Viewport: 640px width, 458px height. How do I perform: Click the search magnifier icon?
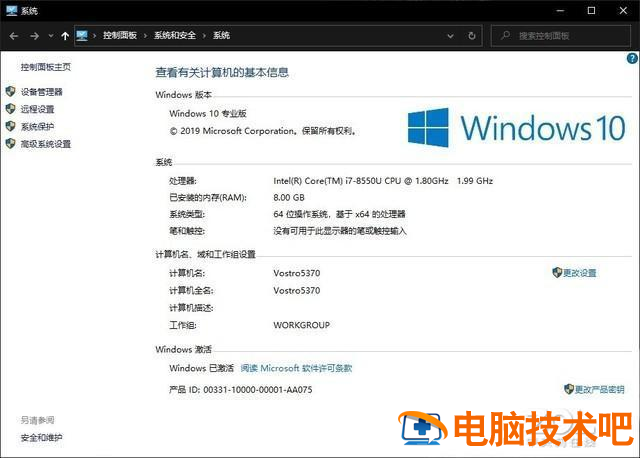[505, 36]
